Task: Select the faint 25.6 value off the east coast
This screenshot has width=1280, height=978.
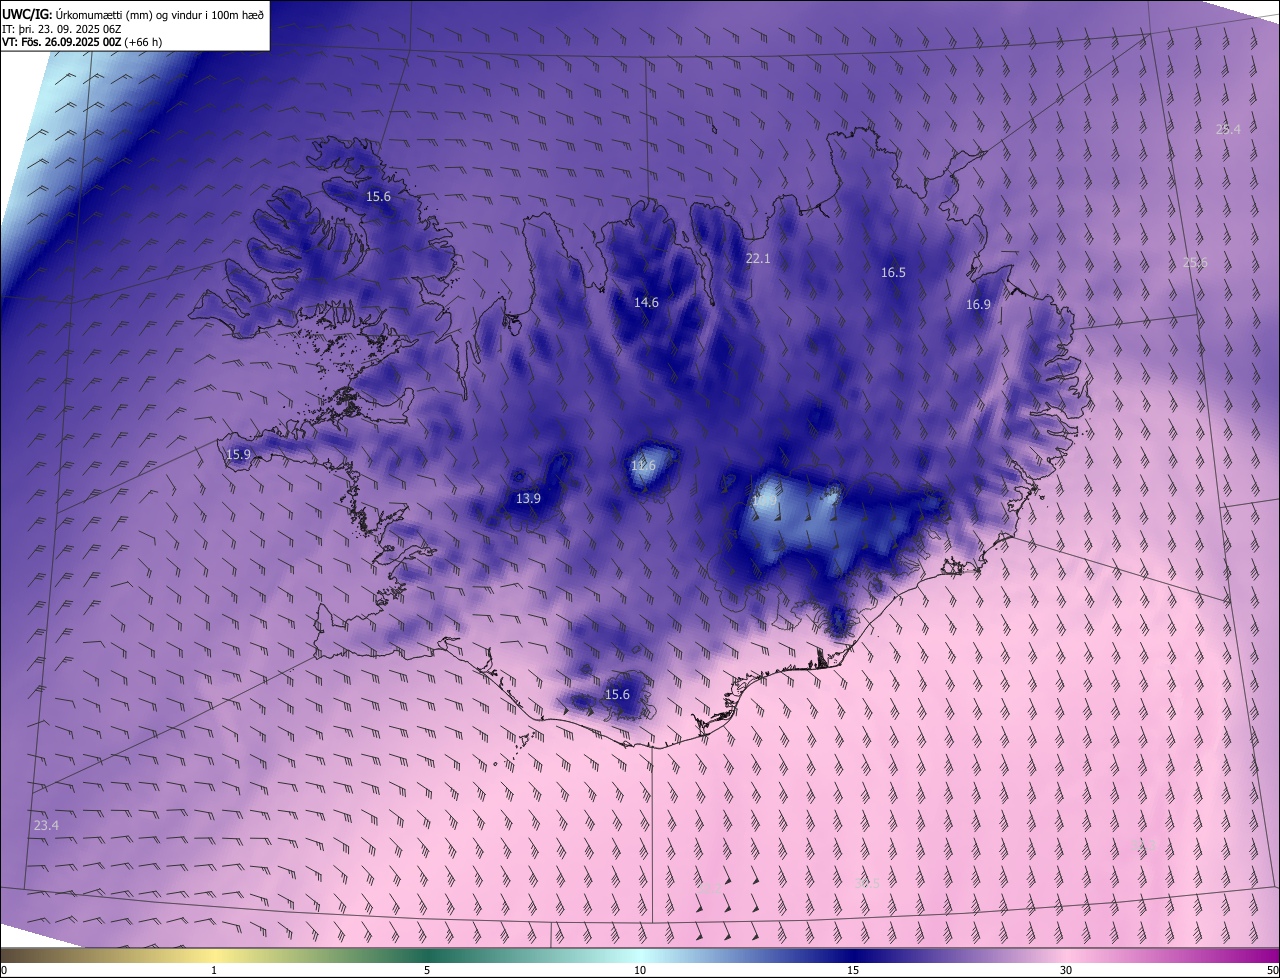Action: [1195, 263]
